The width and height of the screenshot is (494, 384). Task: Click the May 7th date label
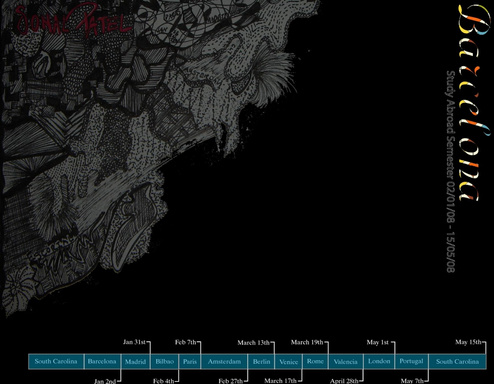(412, 381)
